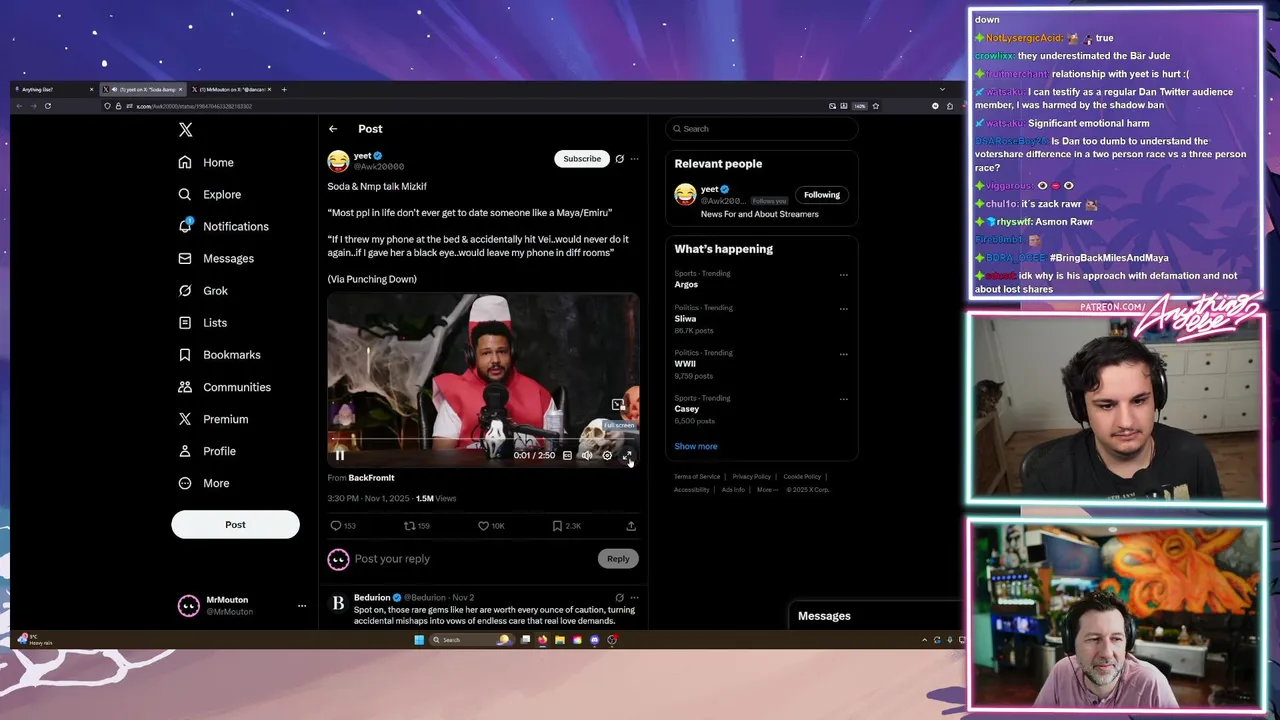Image resolution: width=1280 pixels, height=720 pixels.
Task: Click the white Post button
Action: 235,524
